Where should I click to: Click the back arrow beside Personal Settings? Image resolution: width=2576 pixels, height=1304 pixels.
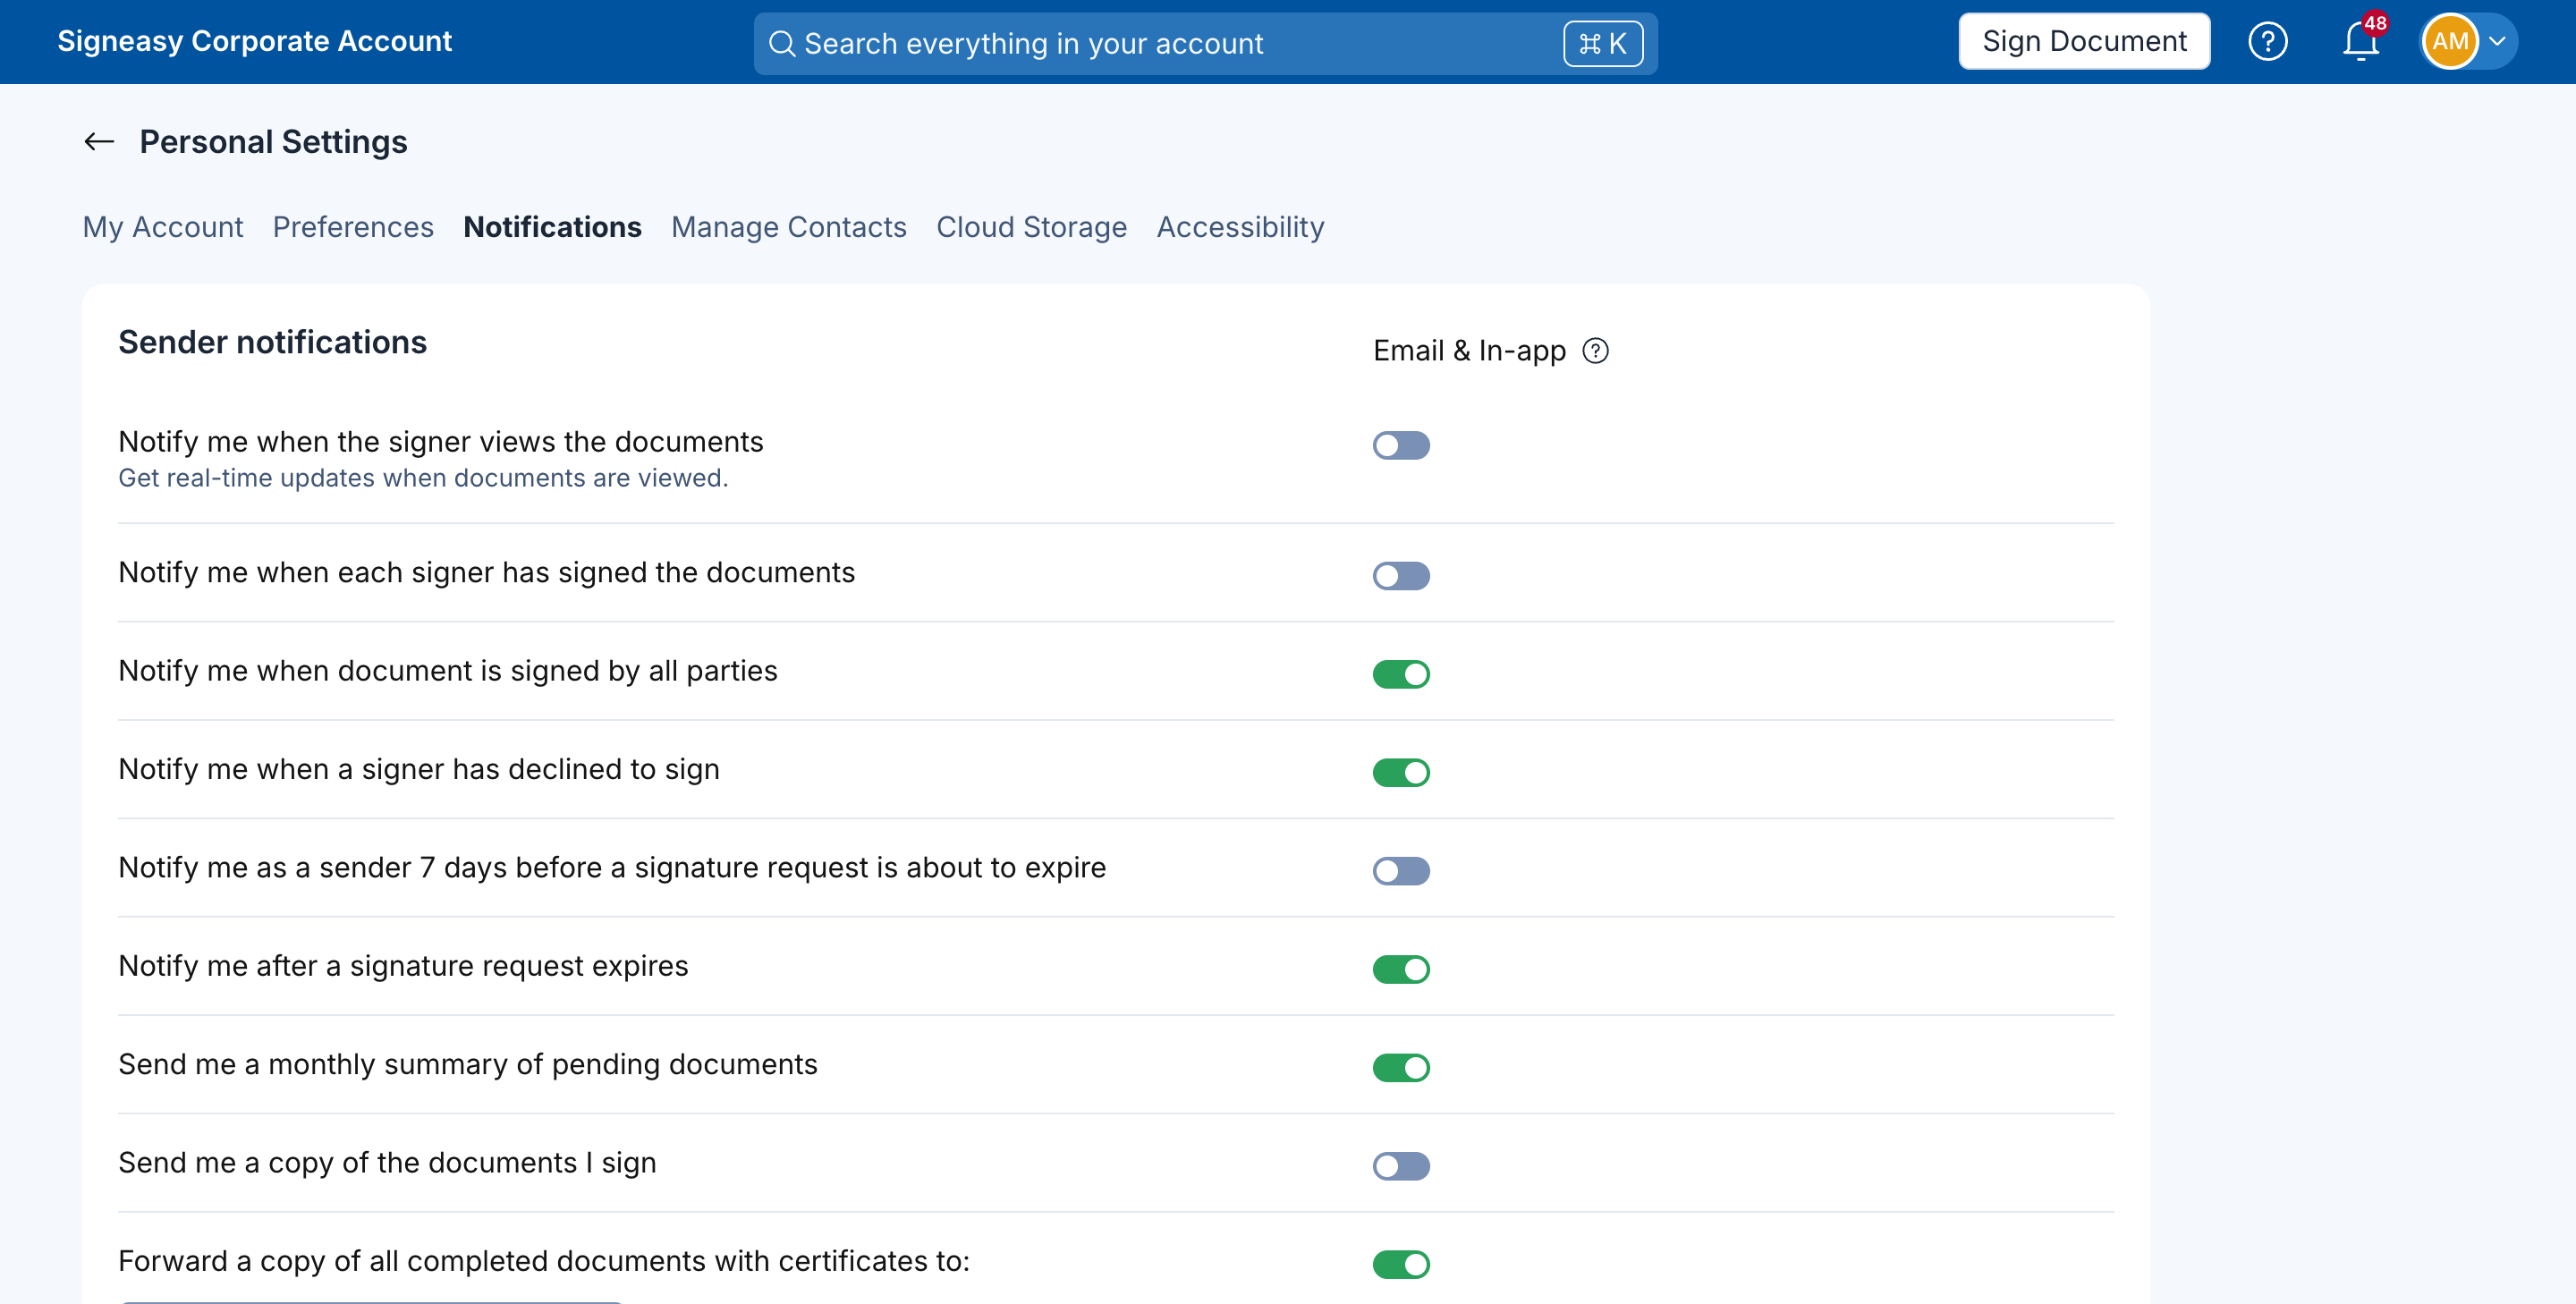99,142
